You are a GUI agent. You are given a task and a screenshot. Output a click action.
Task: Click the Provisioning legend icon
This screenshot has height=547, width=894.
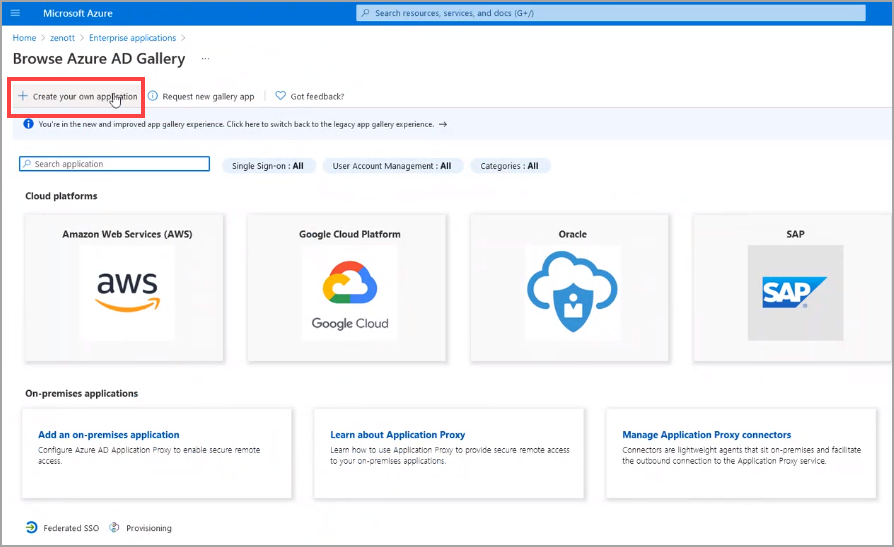114,528
